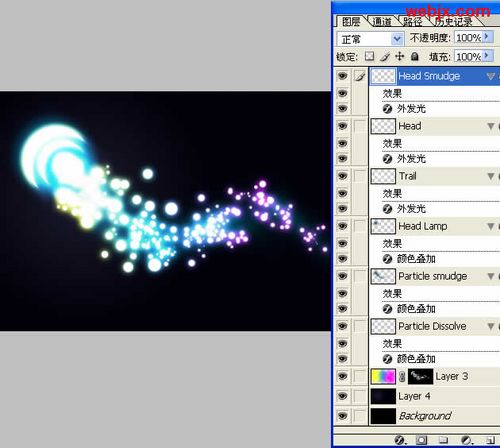This screenshot has width=500, height=448.
Task: Open the blend mode dropdown
Action: click(397, 39)
